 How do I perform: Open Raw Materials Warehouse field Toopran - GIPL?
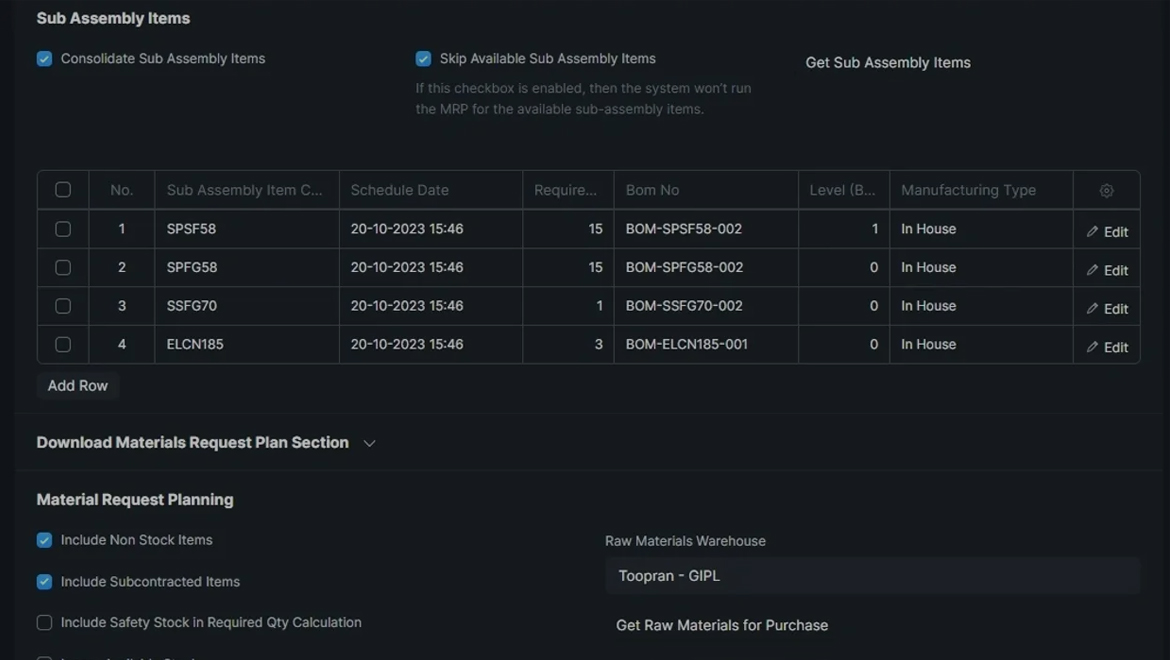pyautogui.click(x=872, y=576)
